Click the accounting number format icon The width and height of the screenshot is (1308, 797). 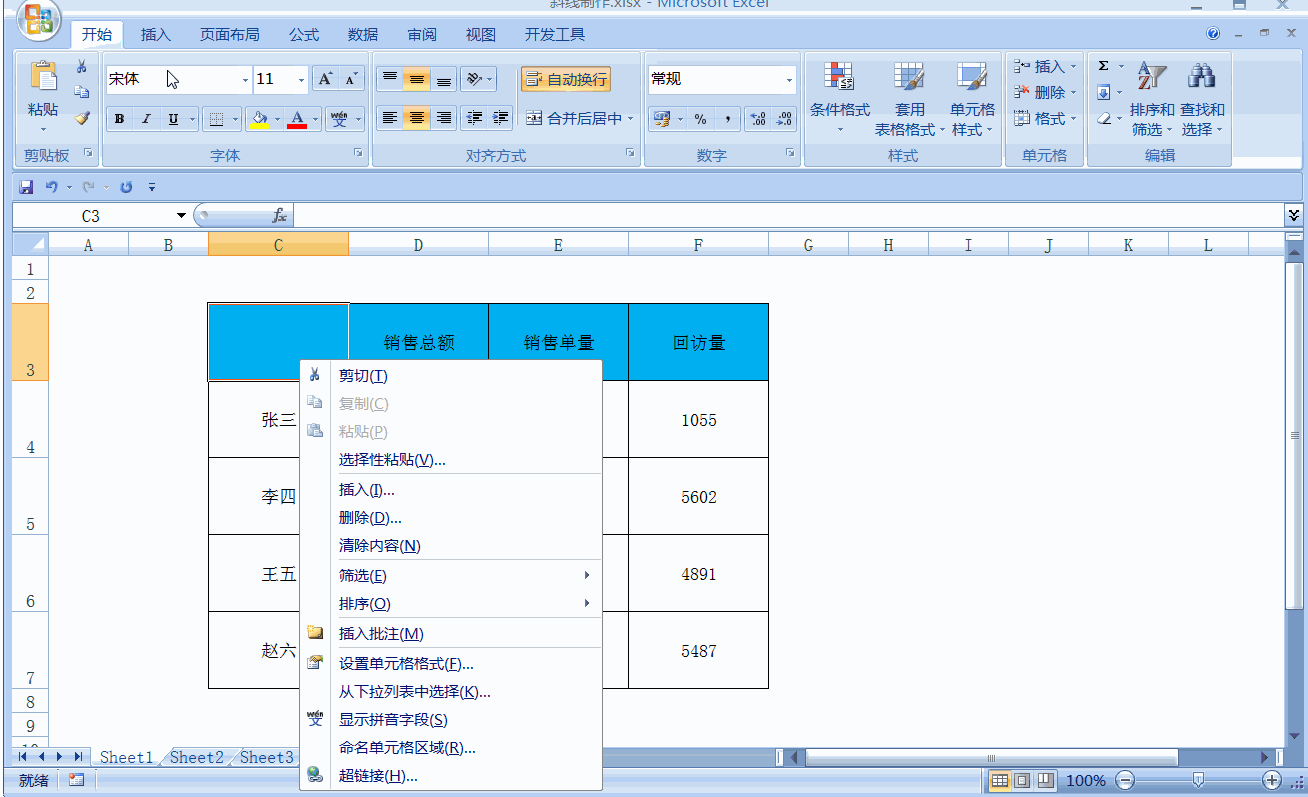tap(661, 119)
